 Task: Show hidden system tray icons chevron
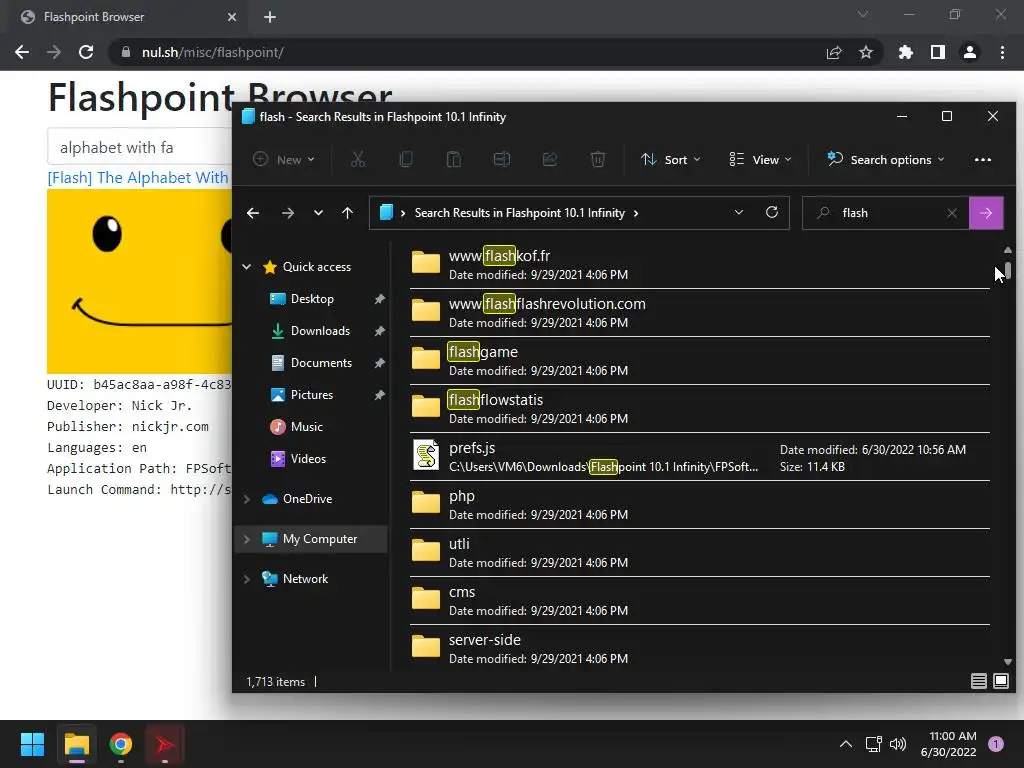846,744
